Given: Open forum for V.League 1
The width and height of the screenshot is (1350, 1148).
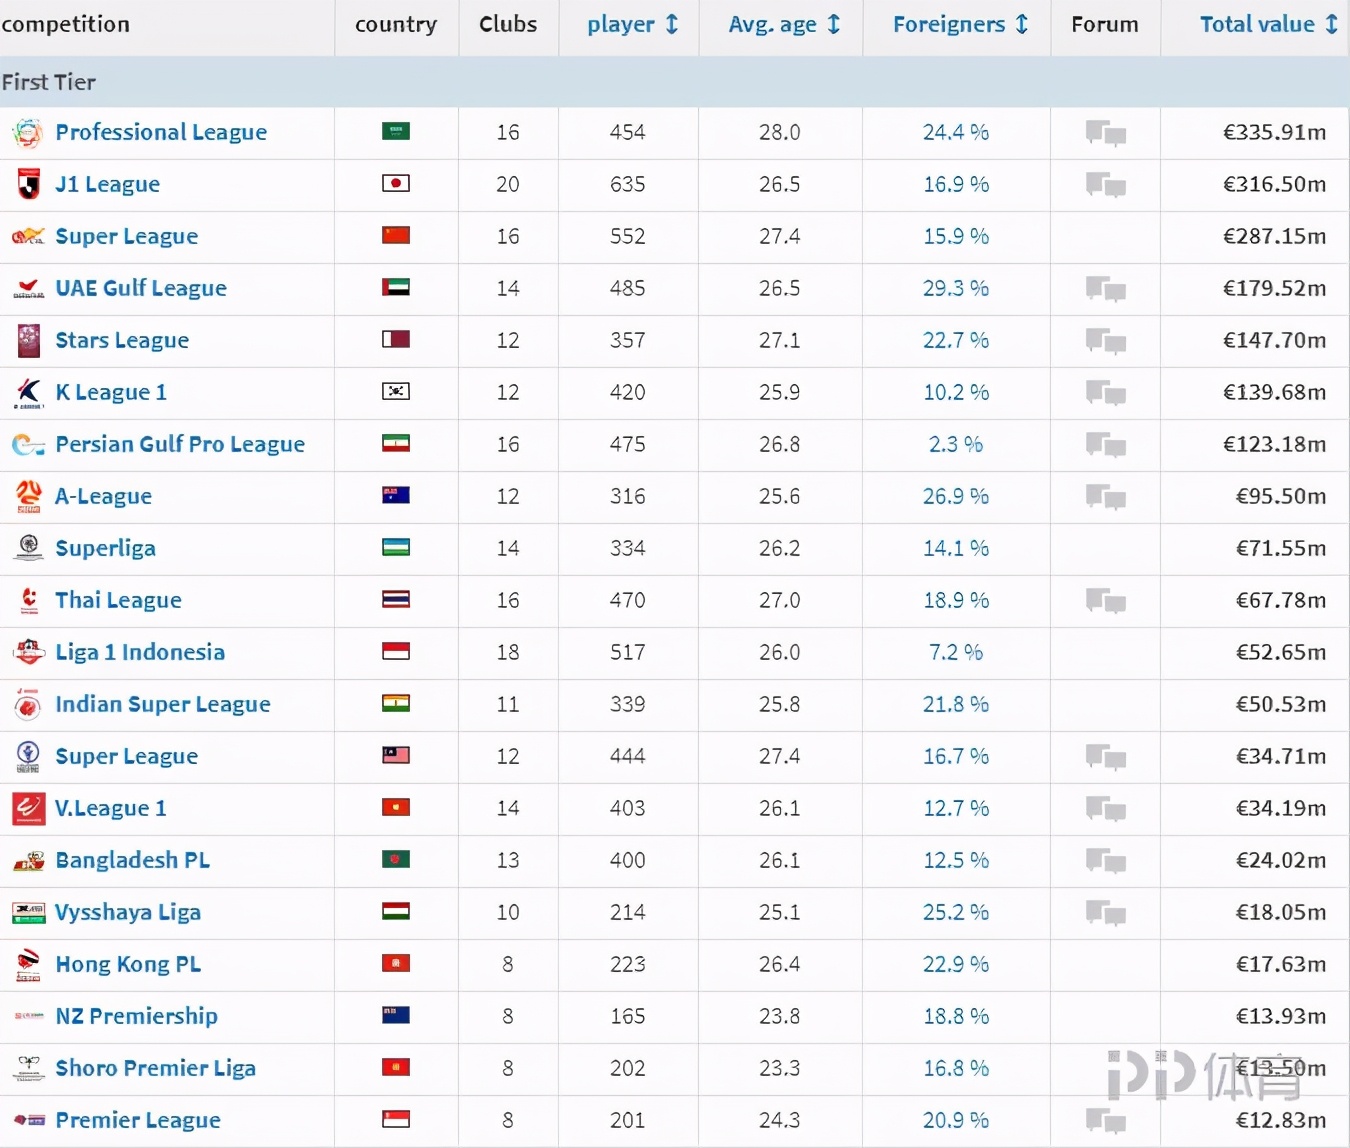Looking at the screenshot, I should [x=1105, y=809].
